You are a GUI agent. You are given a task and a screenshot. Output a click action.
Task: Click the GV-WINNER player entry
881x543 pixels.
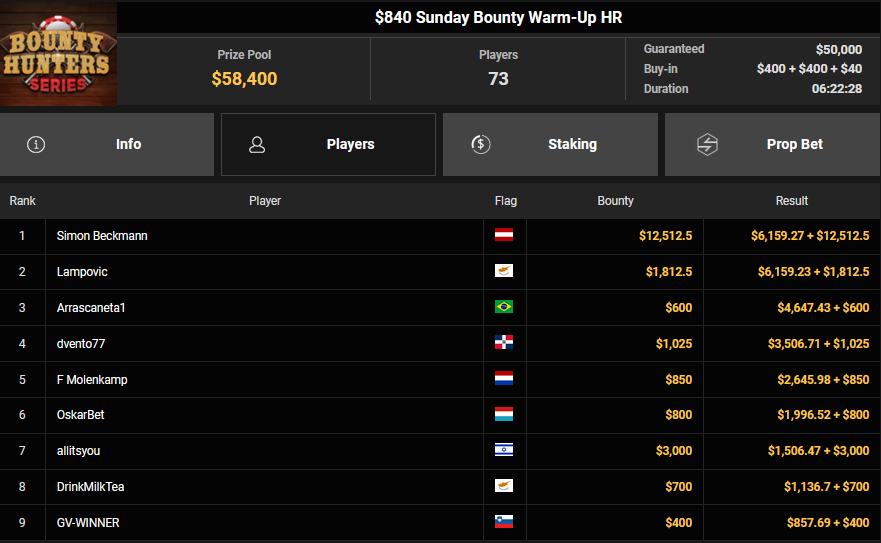(x=88, y=523)
